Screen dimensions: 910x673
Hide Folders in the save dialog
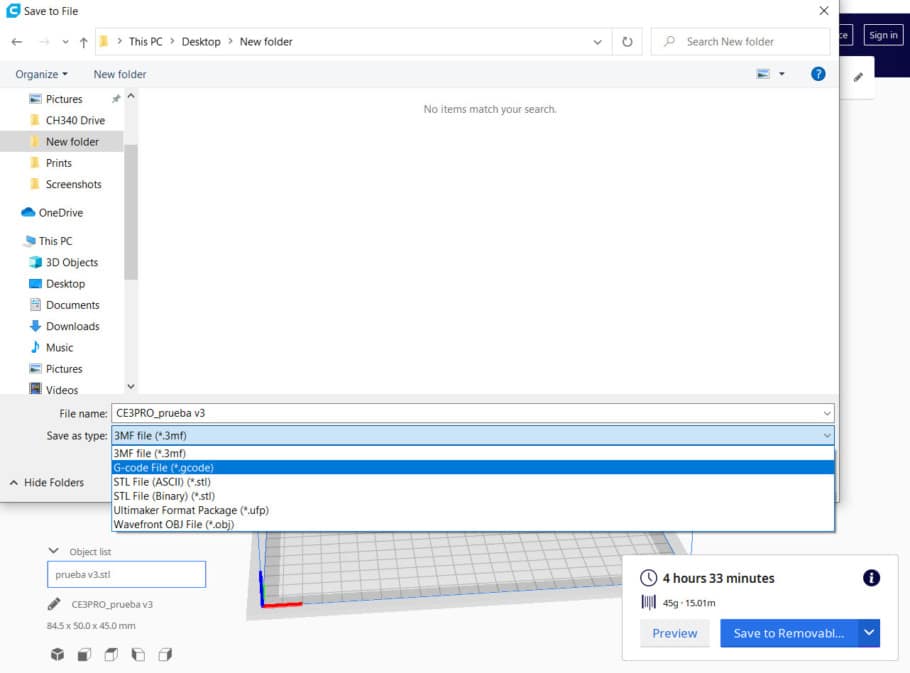coord(47,482)
